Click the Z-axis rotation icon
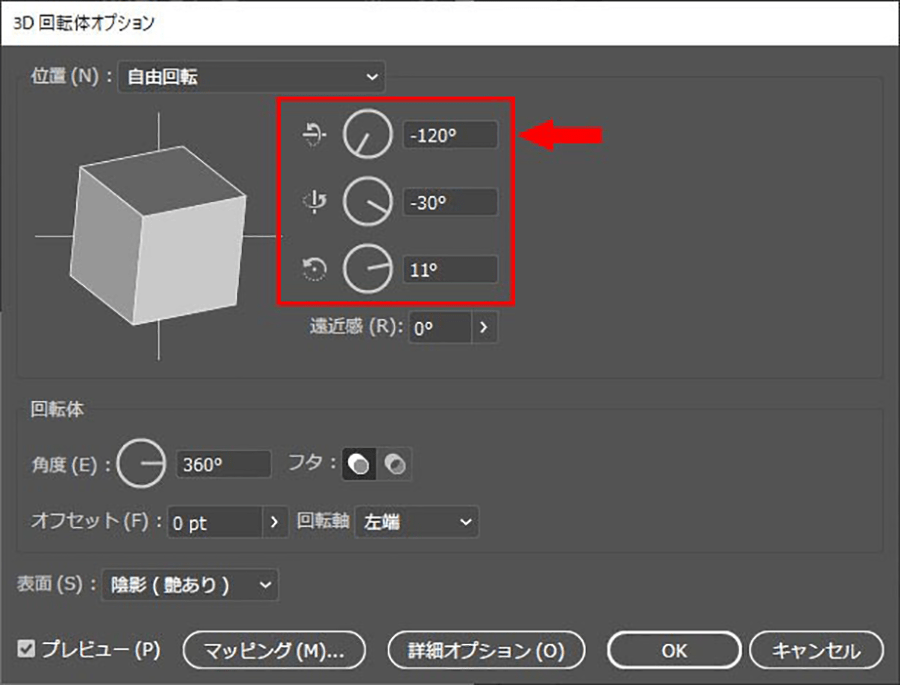The image size is (900, 685). pos(314,269)
